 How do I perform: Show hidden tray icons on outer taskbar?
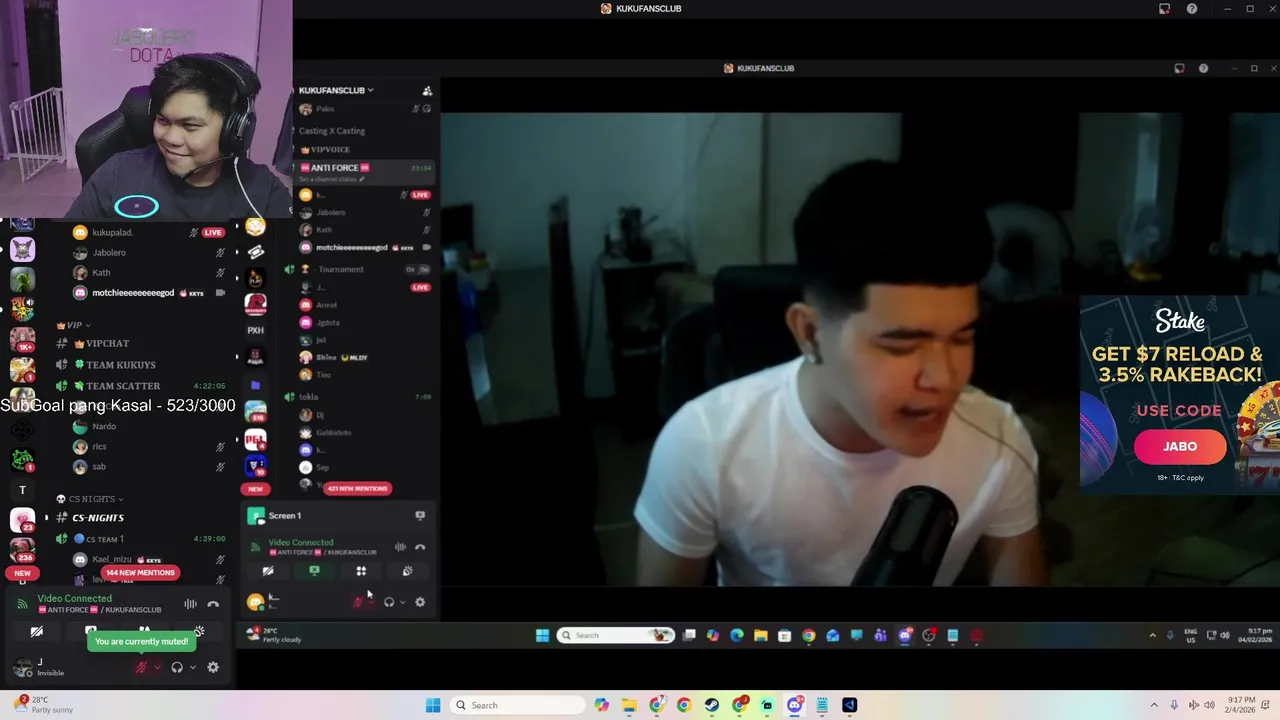coord(1154,705)
